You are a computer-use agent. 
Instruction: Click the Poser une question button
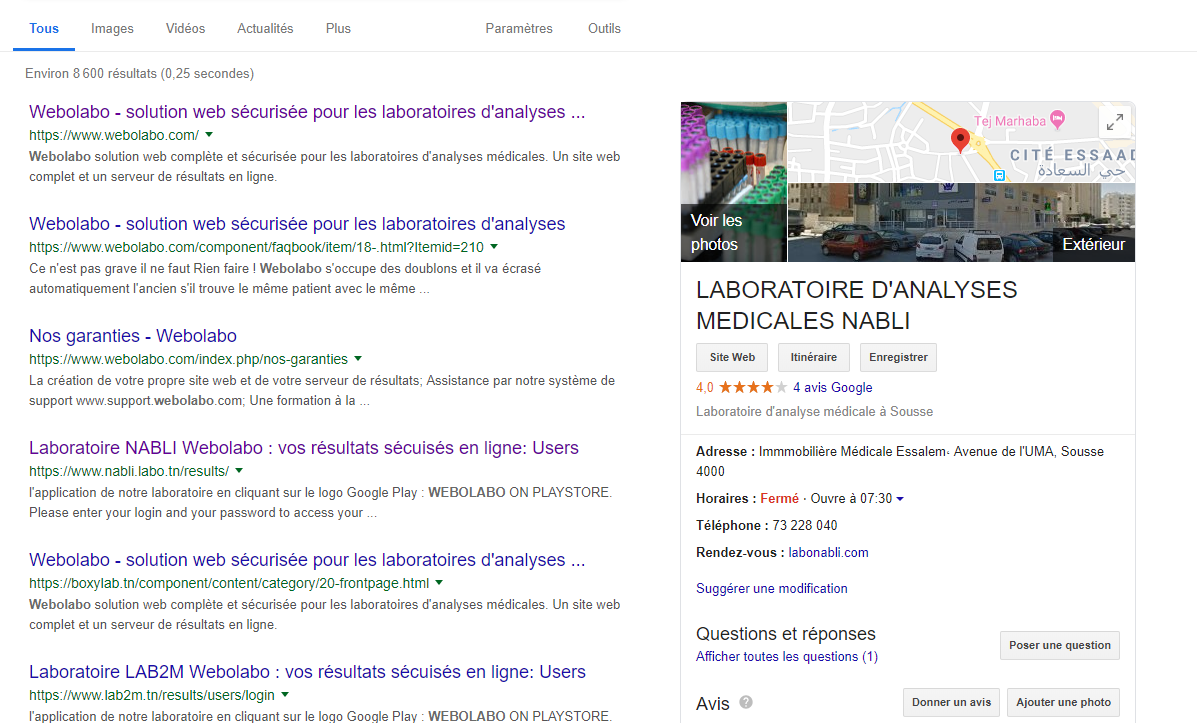[x=1060, y=645]
